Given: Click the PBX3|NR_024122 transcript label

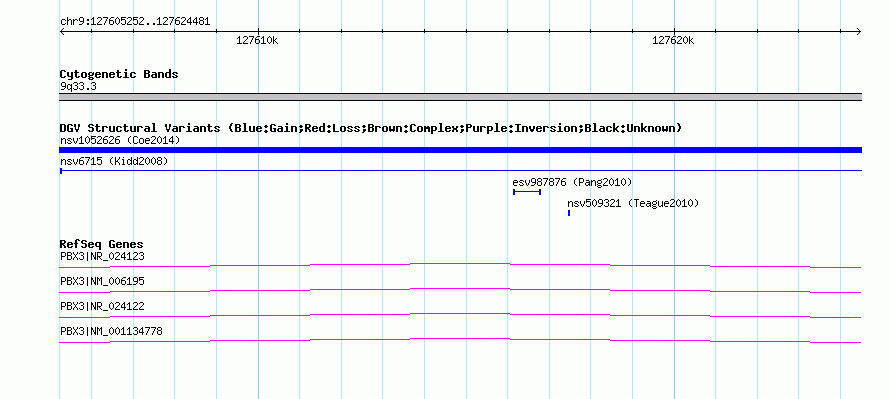Looking at the screenshot, I should [102, 306].
